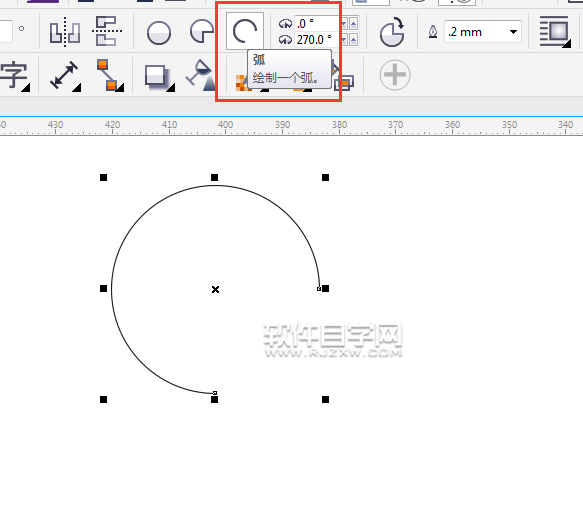Select the Transparency tool

tap(200, 75)
